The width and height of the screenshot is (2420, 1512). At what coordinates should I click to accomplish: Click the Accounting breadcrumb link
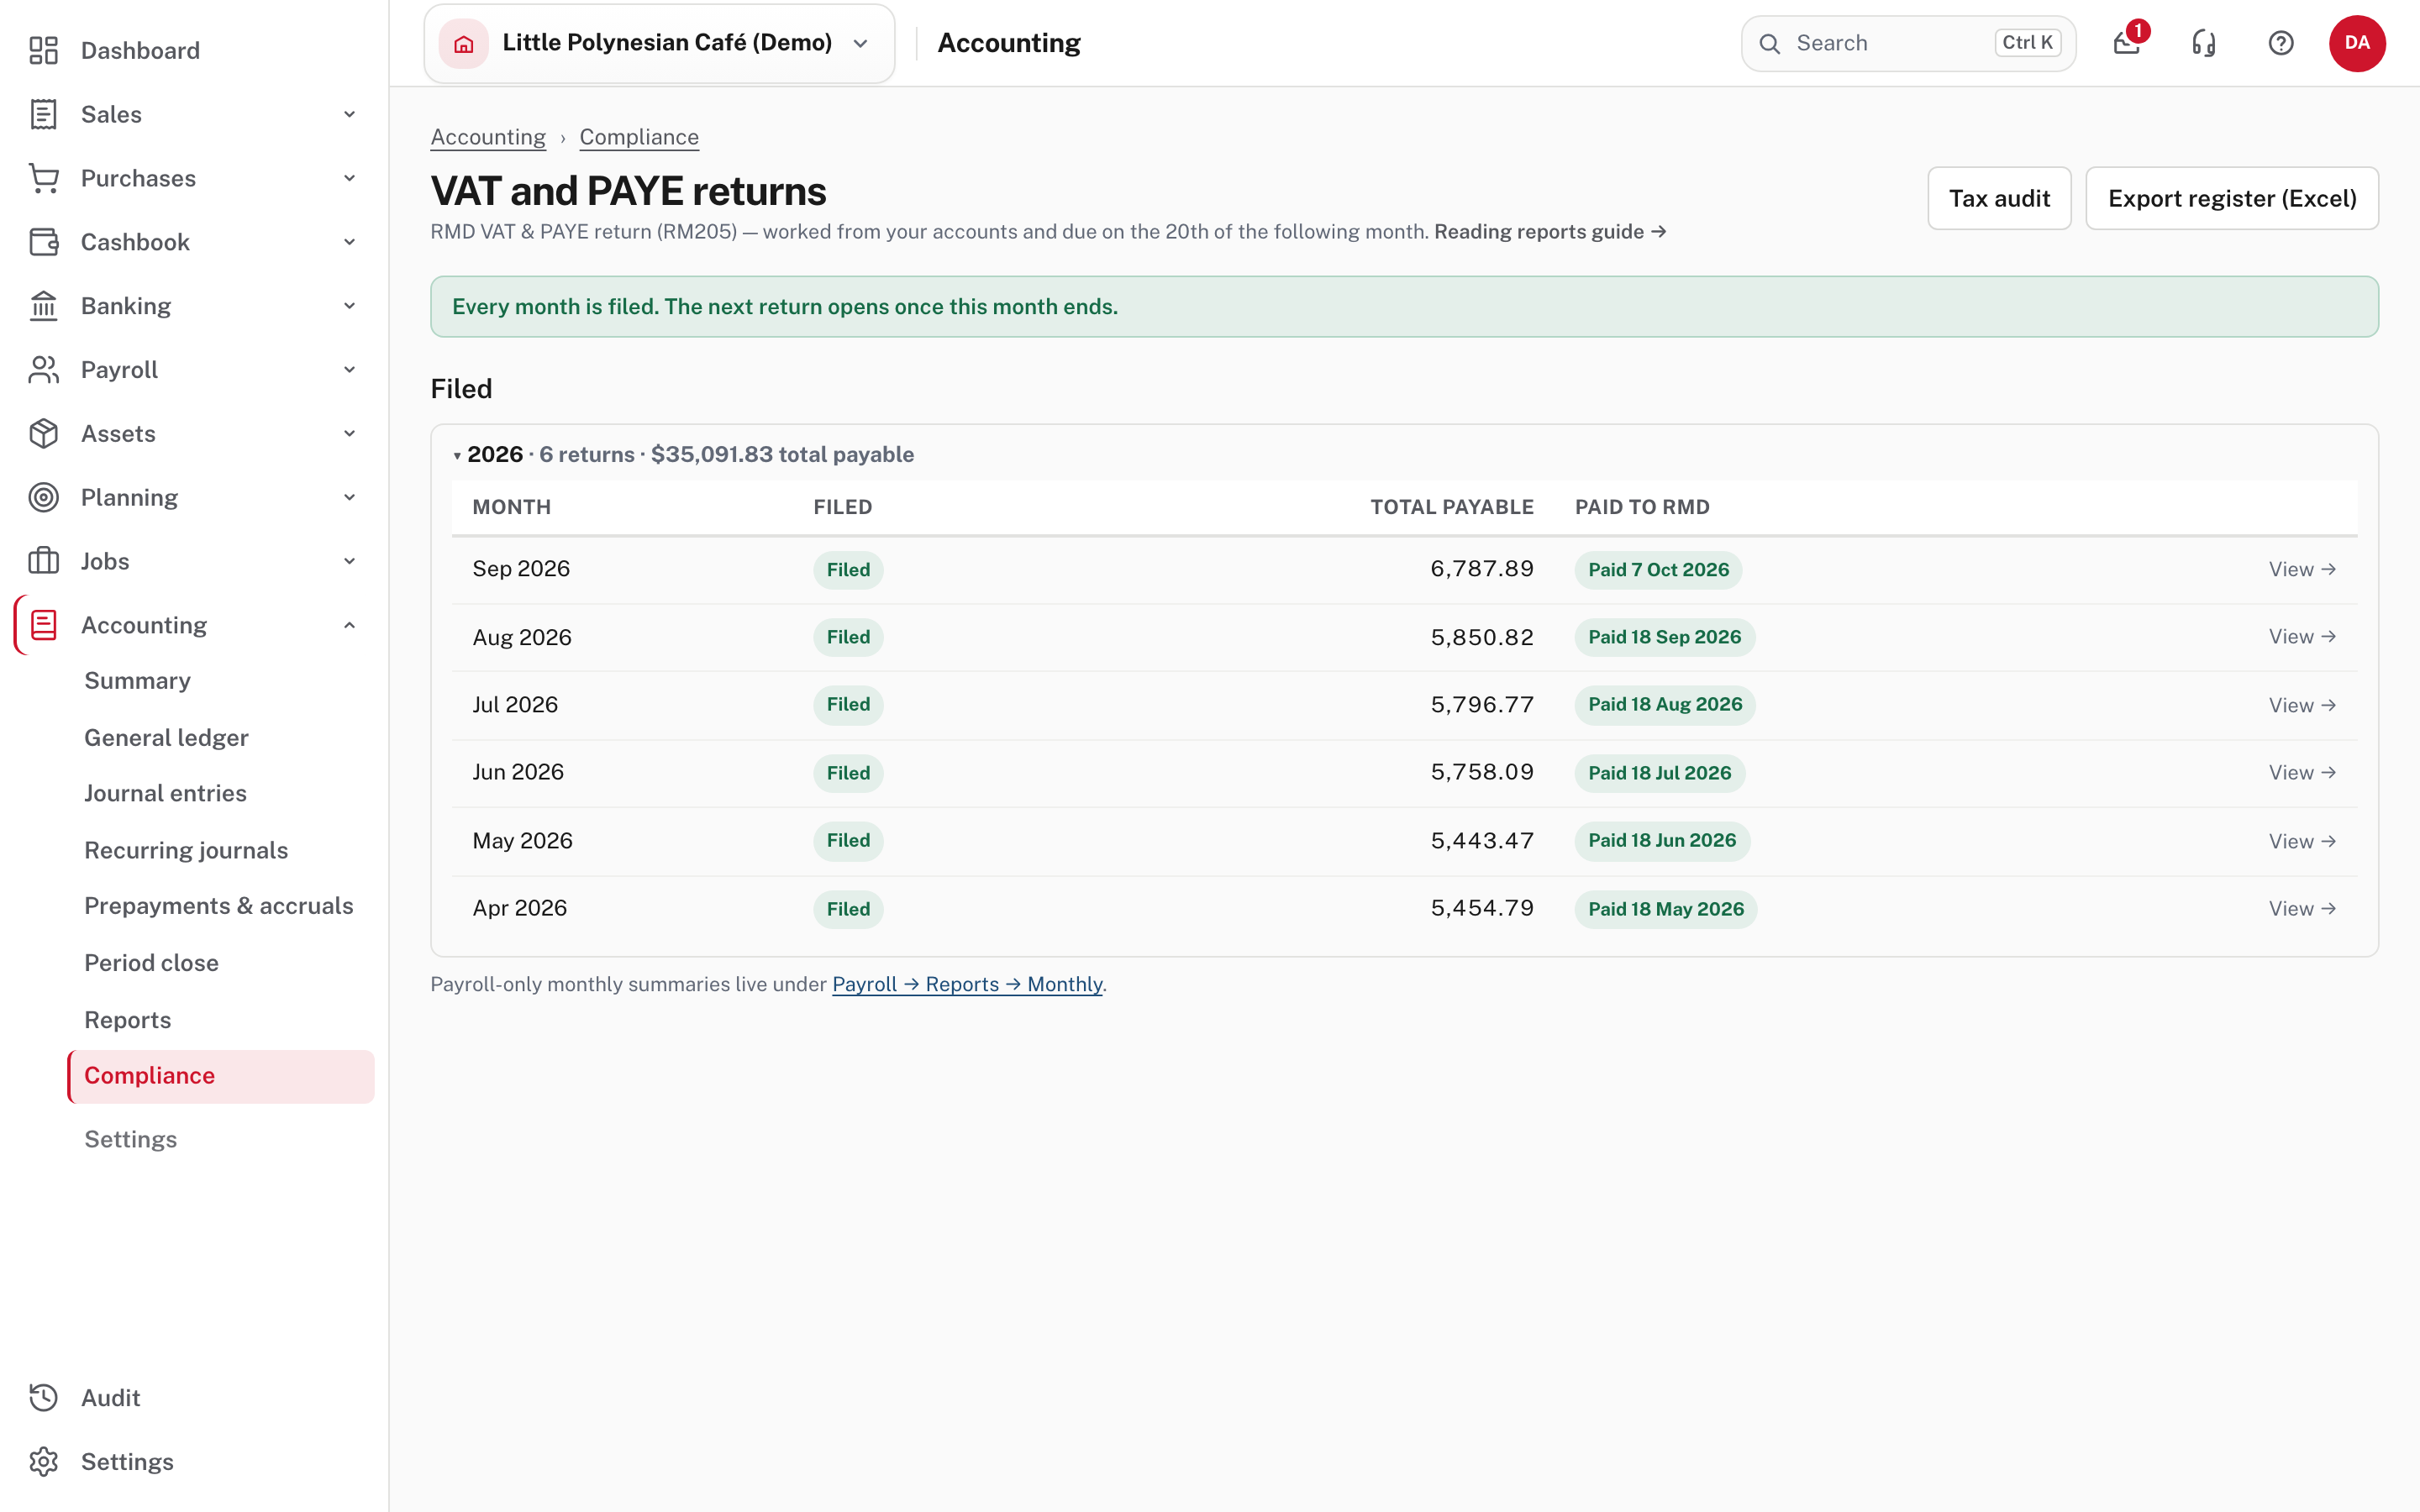click(488, 137)
